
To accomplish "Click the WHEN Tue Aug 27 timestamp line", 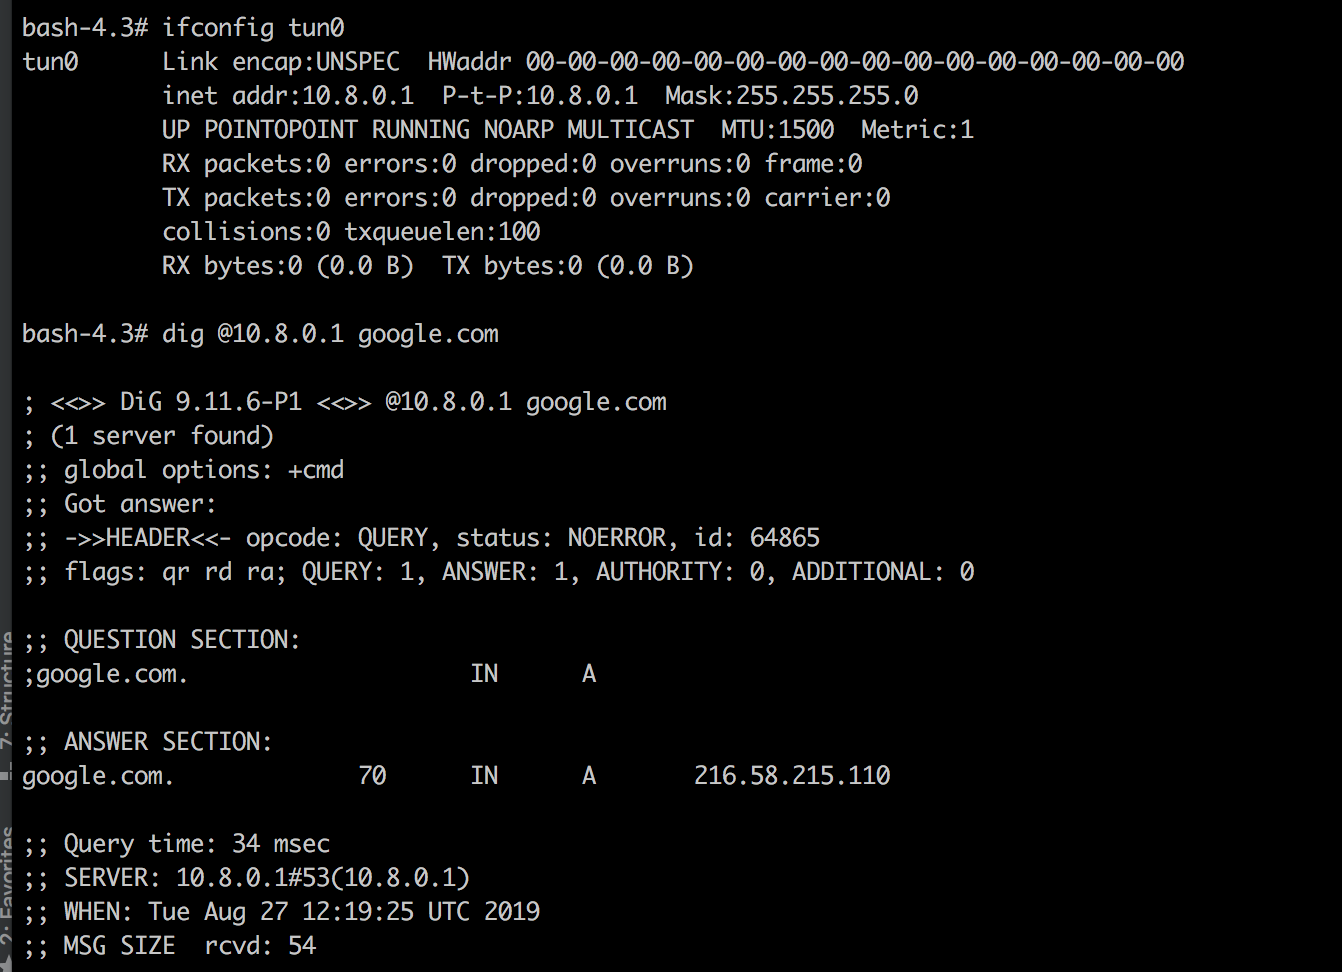I will pos(281,912).
